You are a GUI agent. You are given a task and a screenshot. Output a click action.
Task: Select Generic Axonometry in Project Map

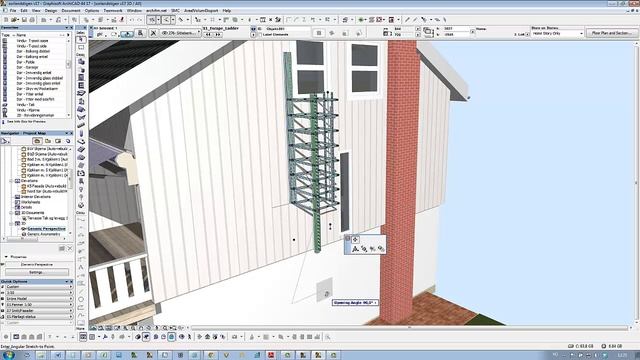tap(44, 234)
